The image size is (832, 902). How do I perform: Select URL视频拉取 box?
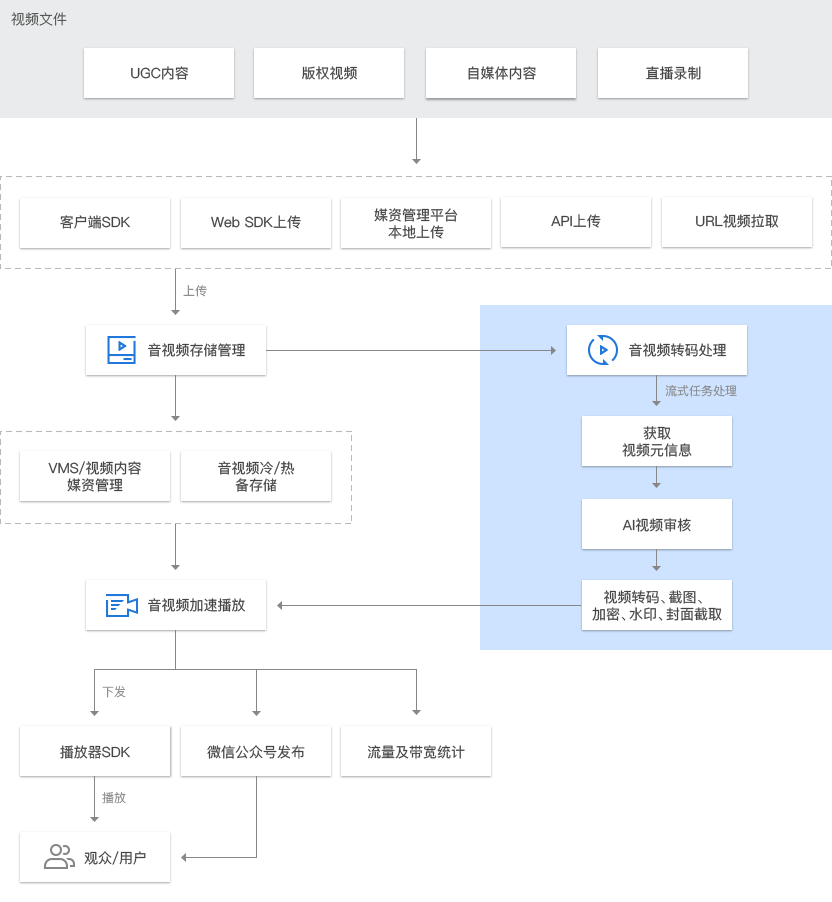pos(737,222)
